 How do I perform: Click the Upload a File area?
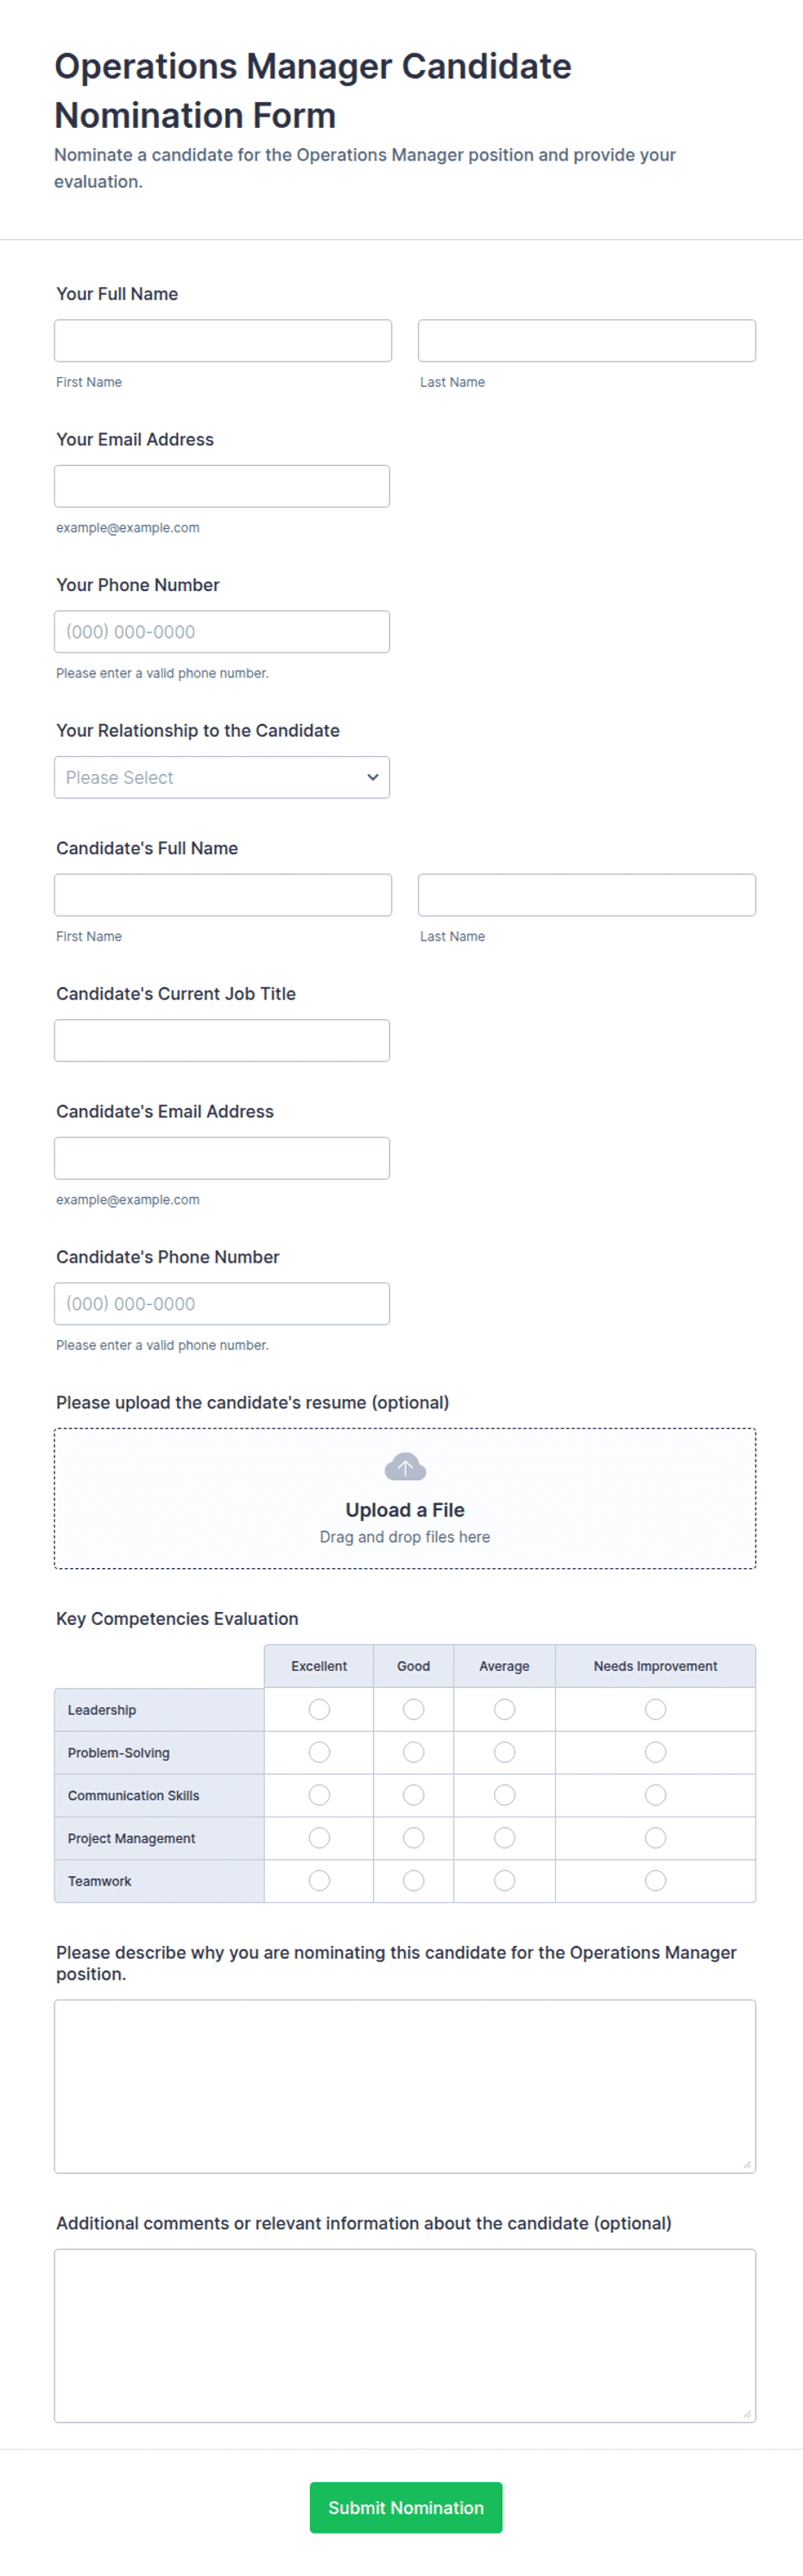click(x=405, y=1498)
